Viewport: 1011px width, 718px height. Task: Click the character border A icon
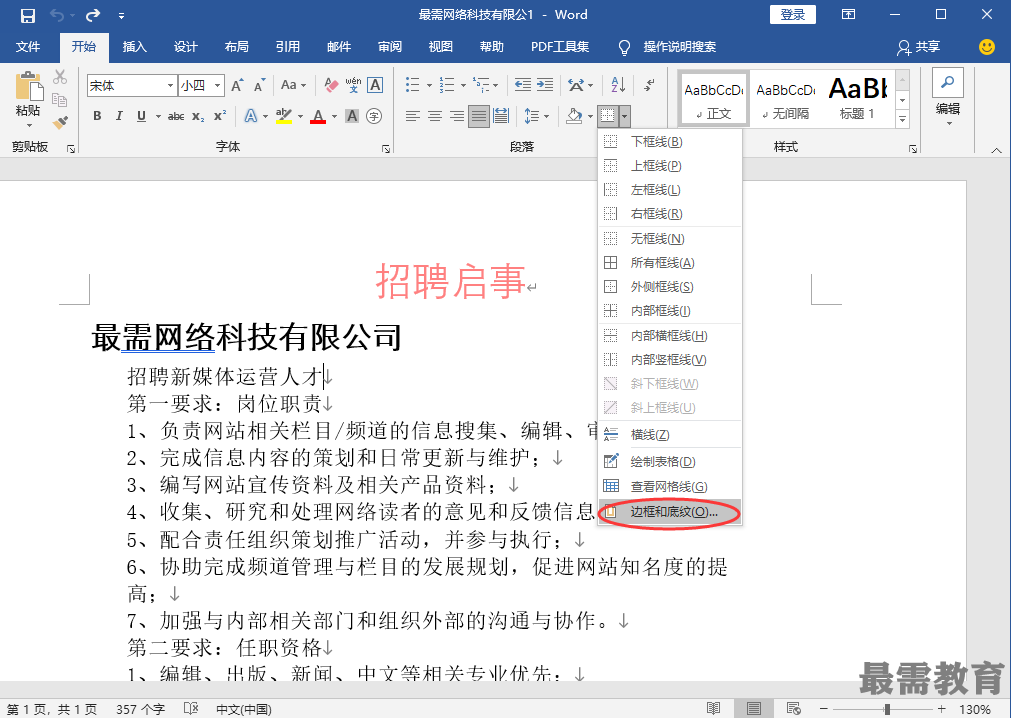click(375, 85)
